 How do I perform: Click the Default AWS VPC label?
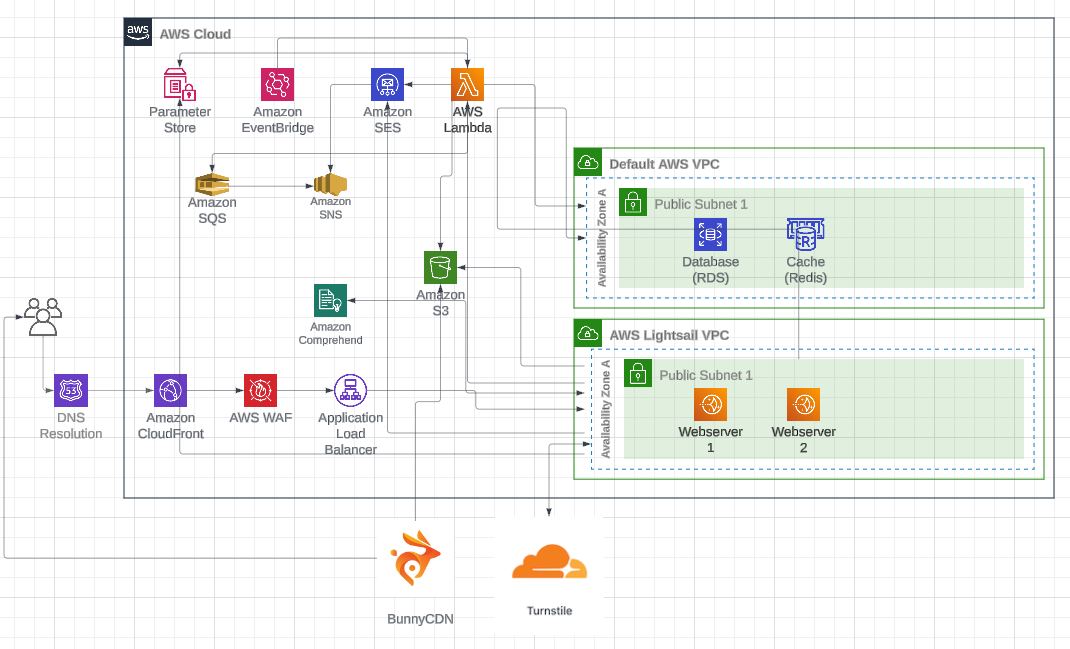click(x=664, y=164)
